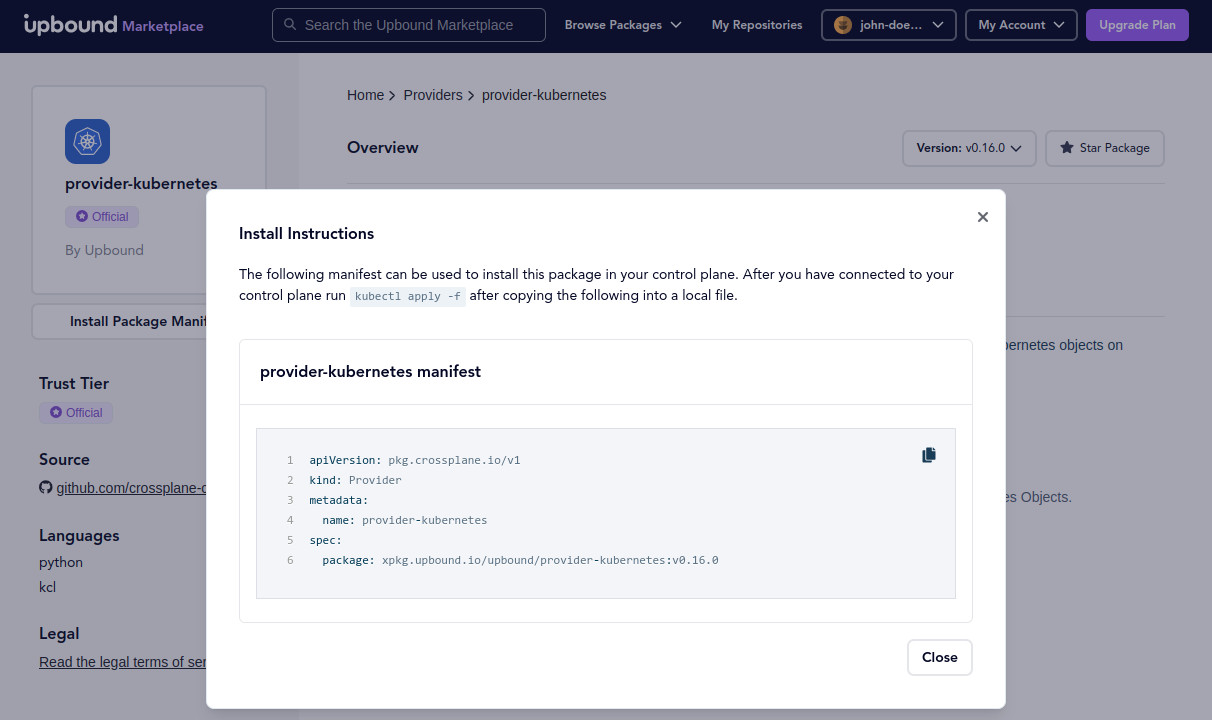Open the Version v0.16.0 selector

pos(968,148)
